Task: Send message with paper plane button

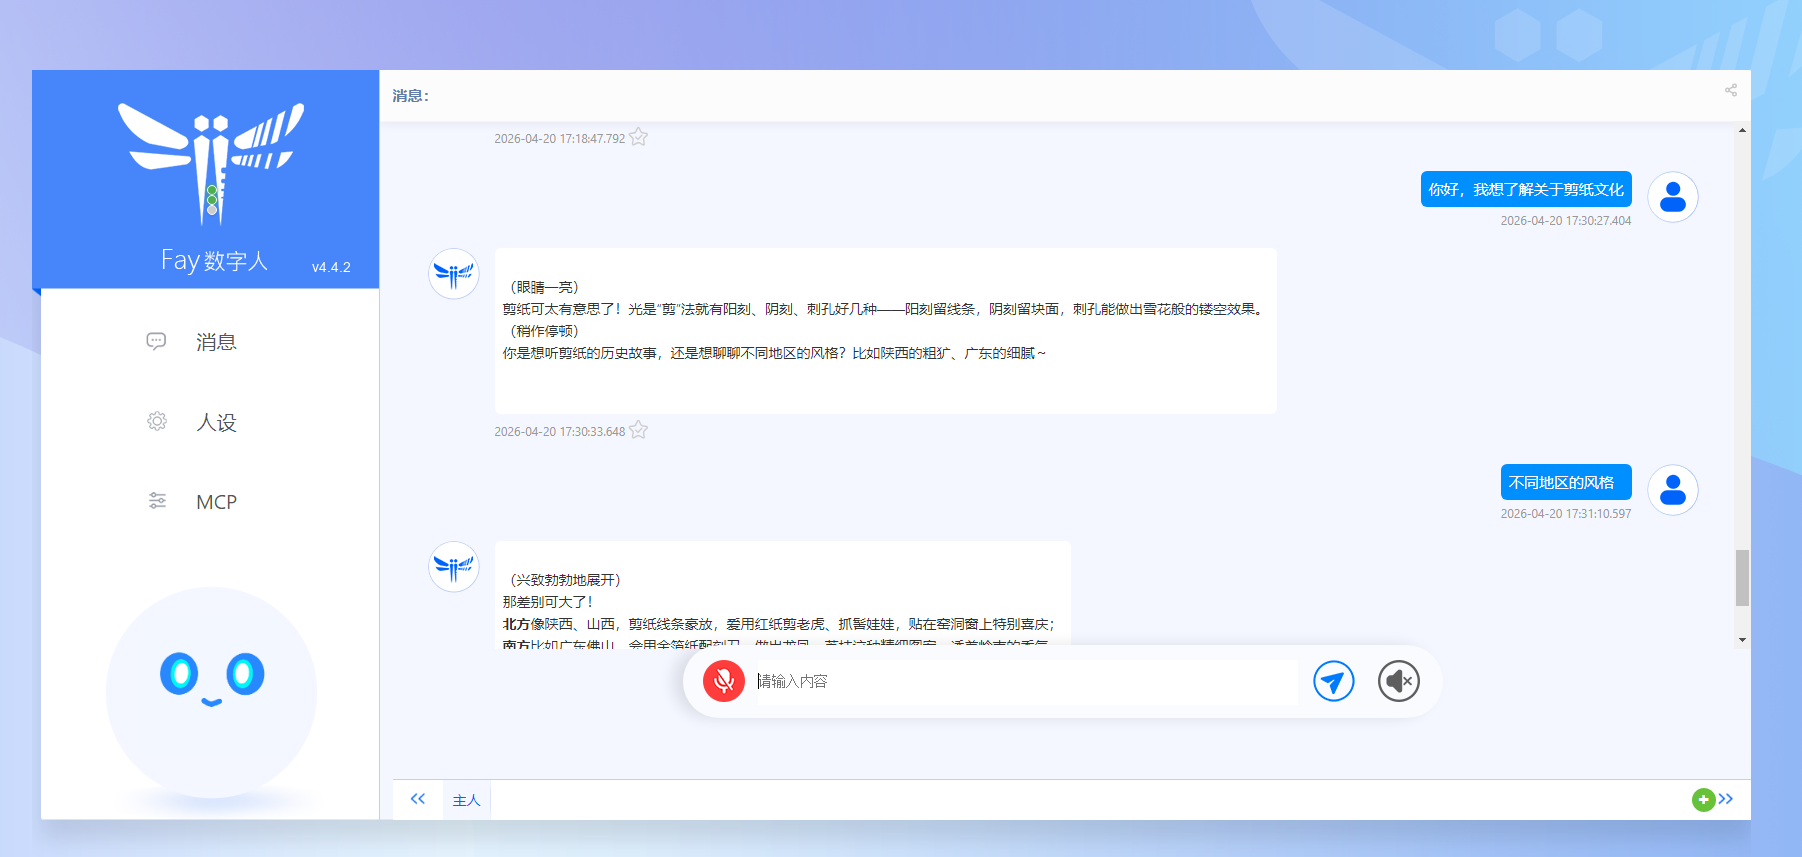Action: pos(1333,681)
